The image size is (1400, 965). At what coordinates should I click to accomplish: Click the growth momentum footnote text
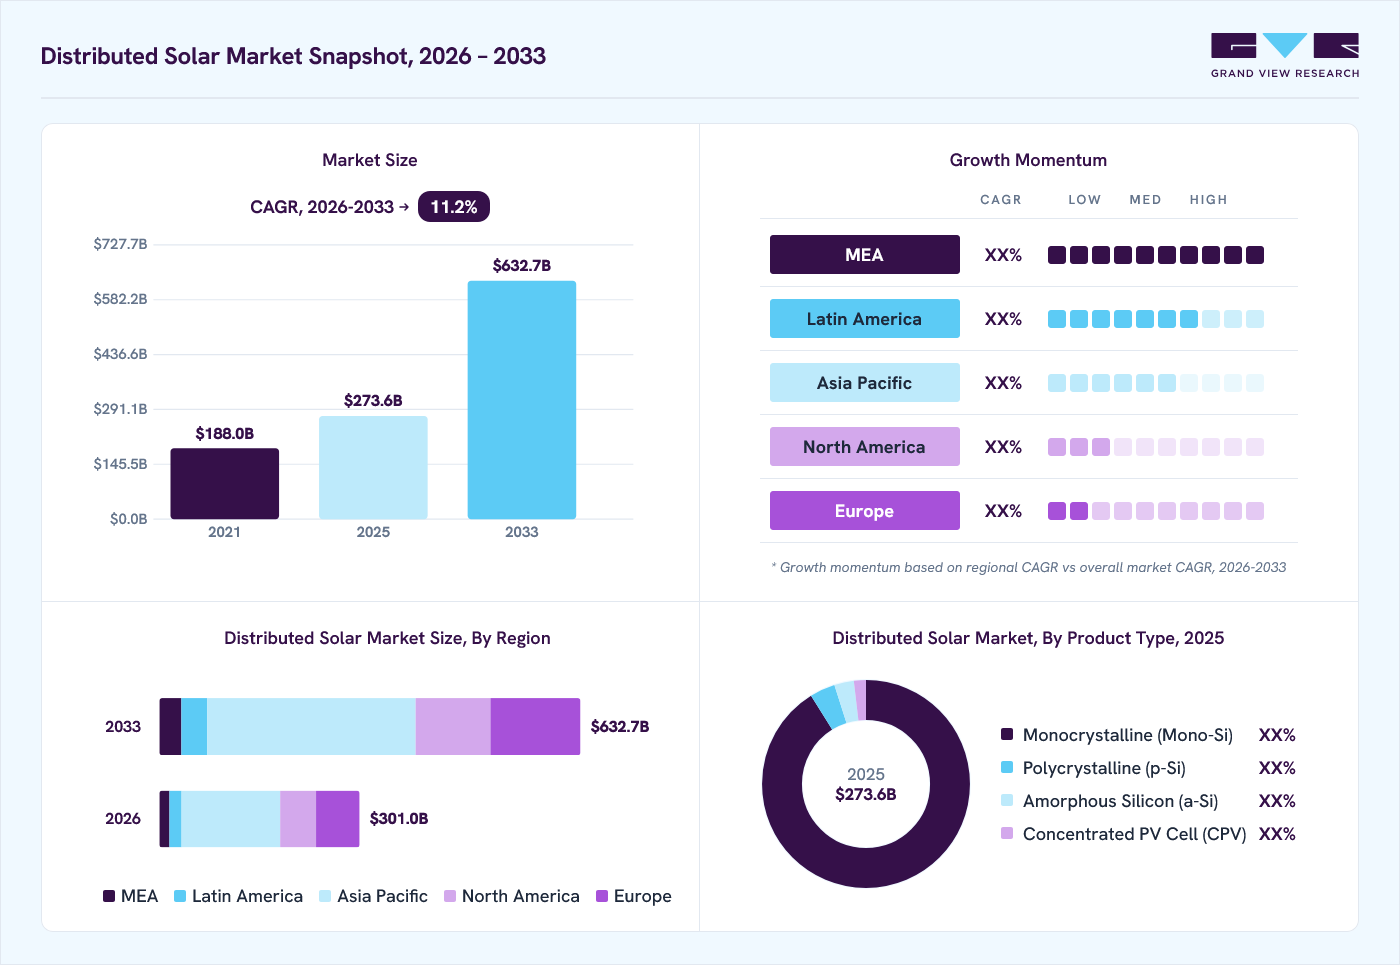[1029, 567]
